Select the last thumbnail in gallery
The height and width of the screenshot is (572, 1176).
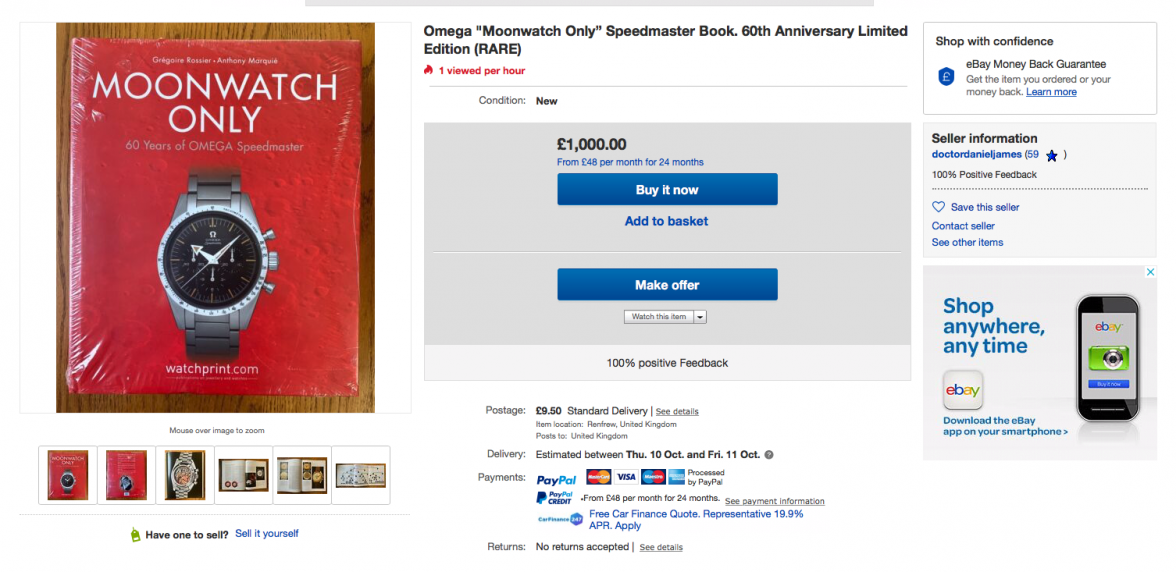click(x=361, y=475)
